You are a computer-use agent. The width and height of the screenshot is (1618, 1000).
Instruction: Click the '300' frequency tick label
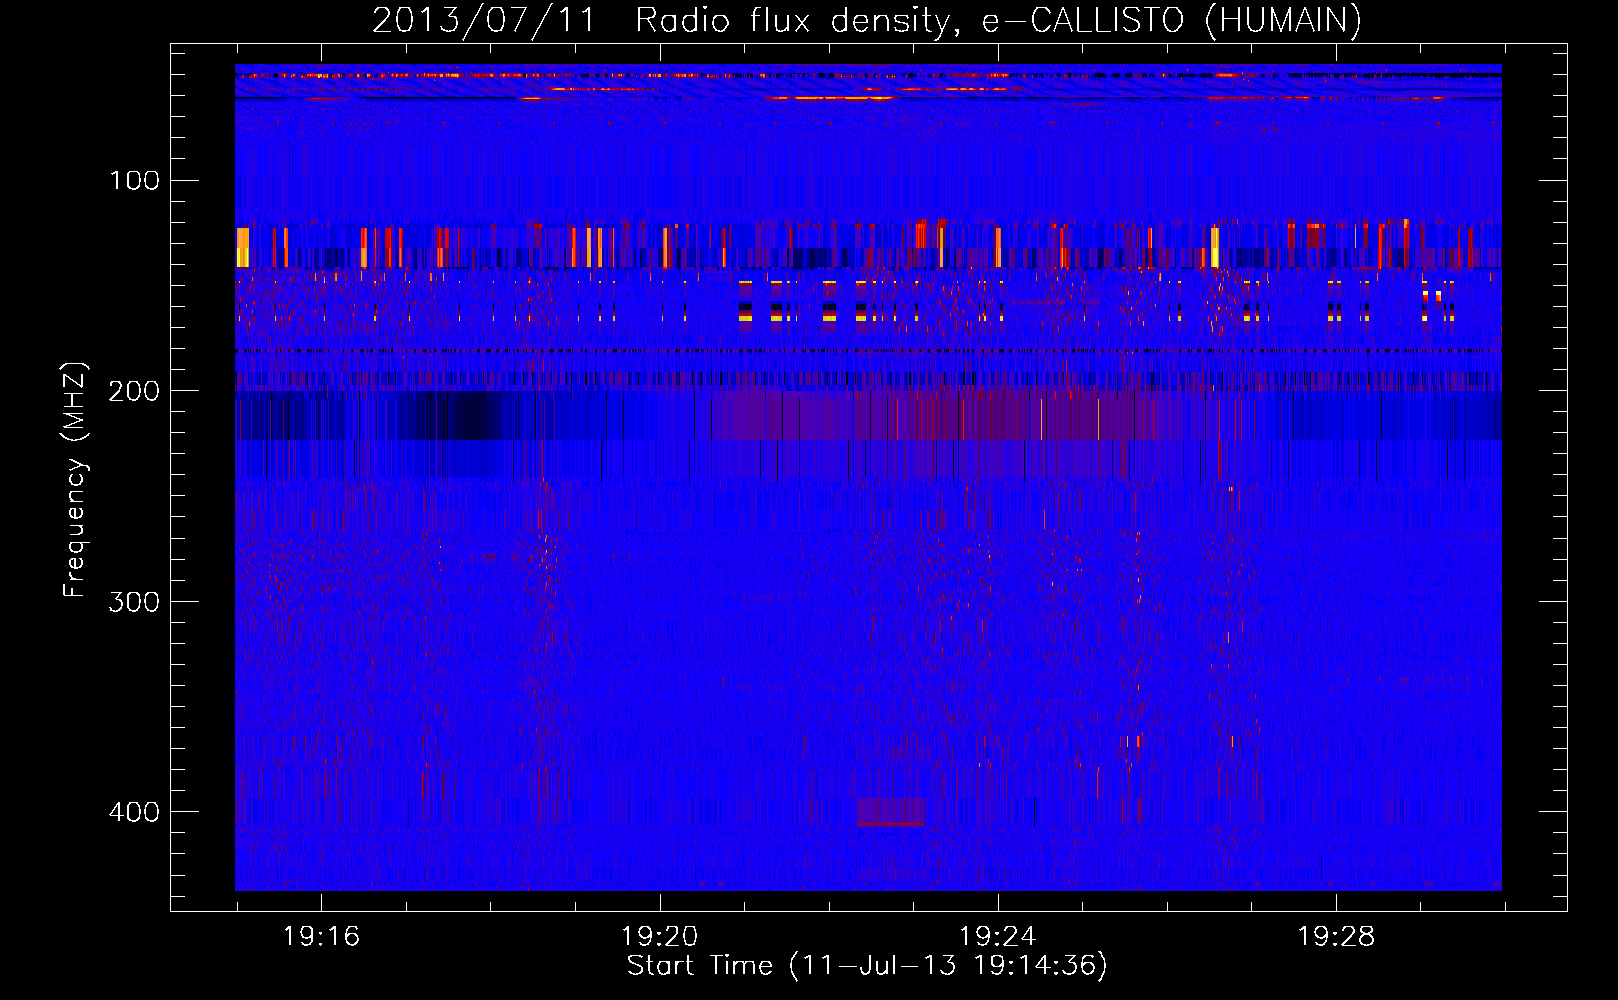click(x=134, y=601)
